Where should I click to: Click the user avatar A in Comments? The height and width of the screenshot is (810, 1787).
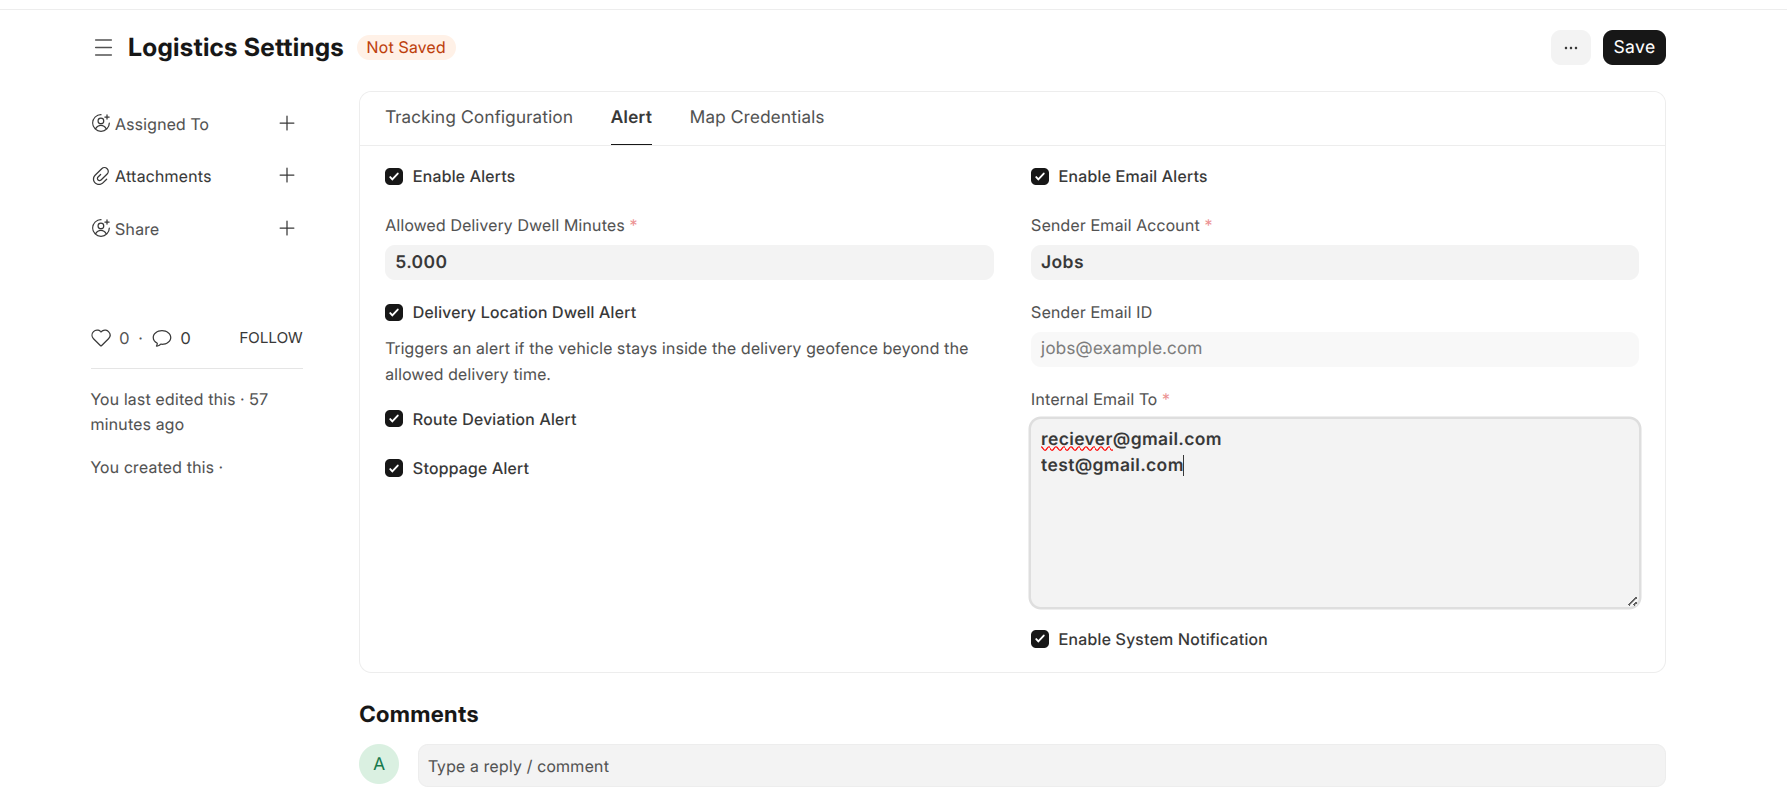pos(379,765)
